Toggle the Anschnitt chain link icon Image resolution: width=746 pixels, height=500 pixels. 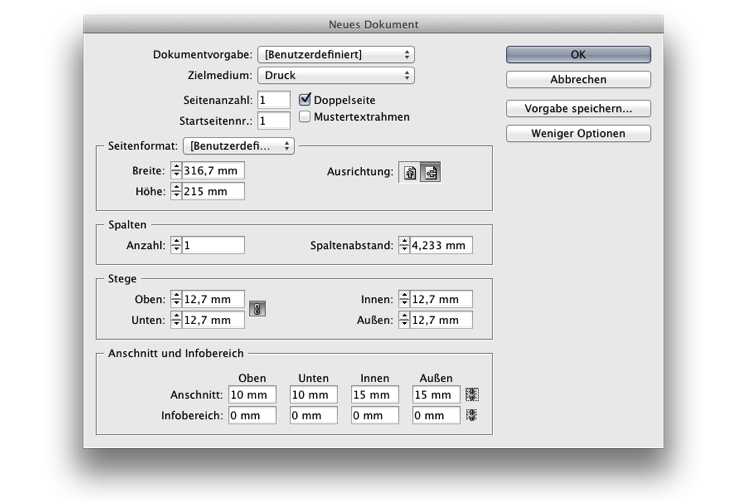(x=472, y=395)
